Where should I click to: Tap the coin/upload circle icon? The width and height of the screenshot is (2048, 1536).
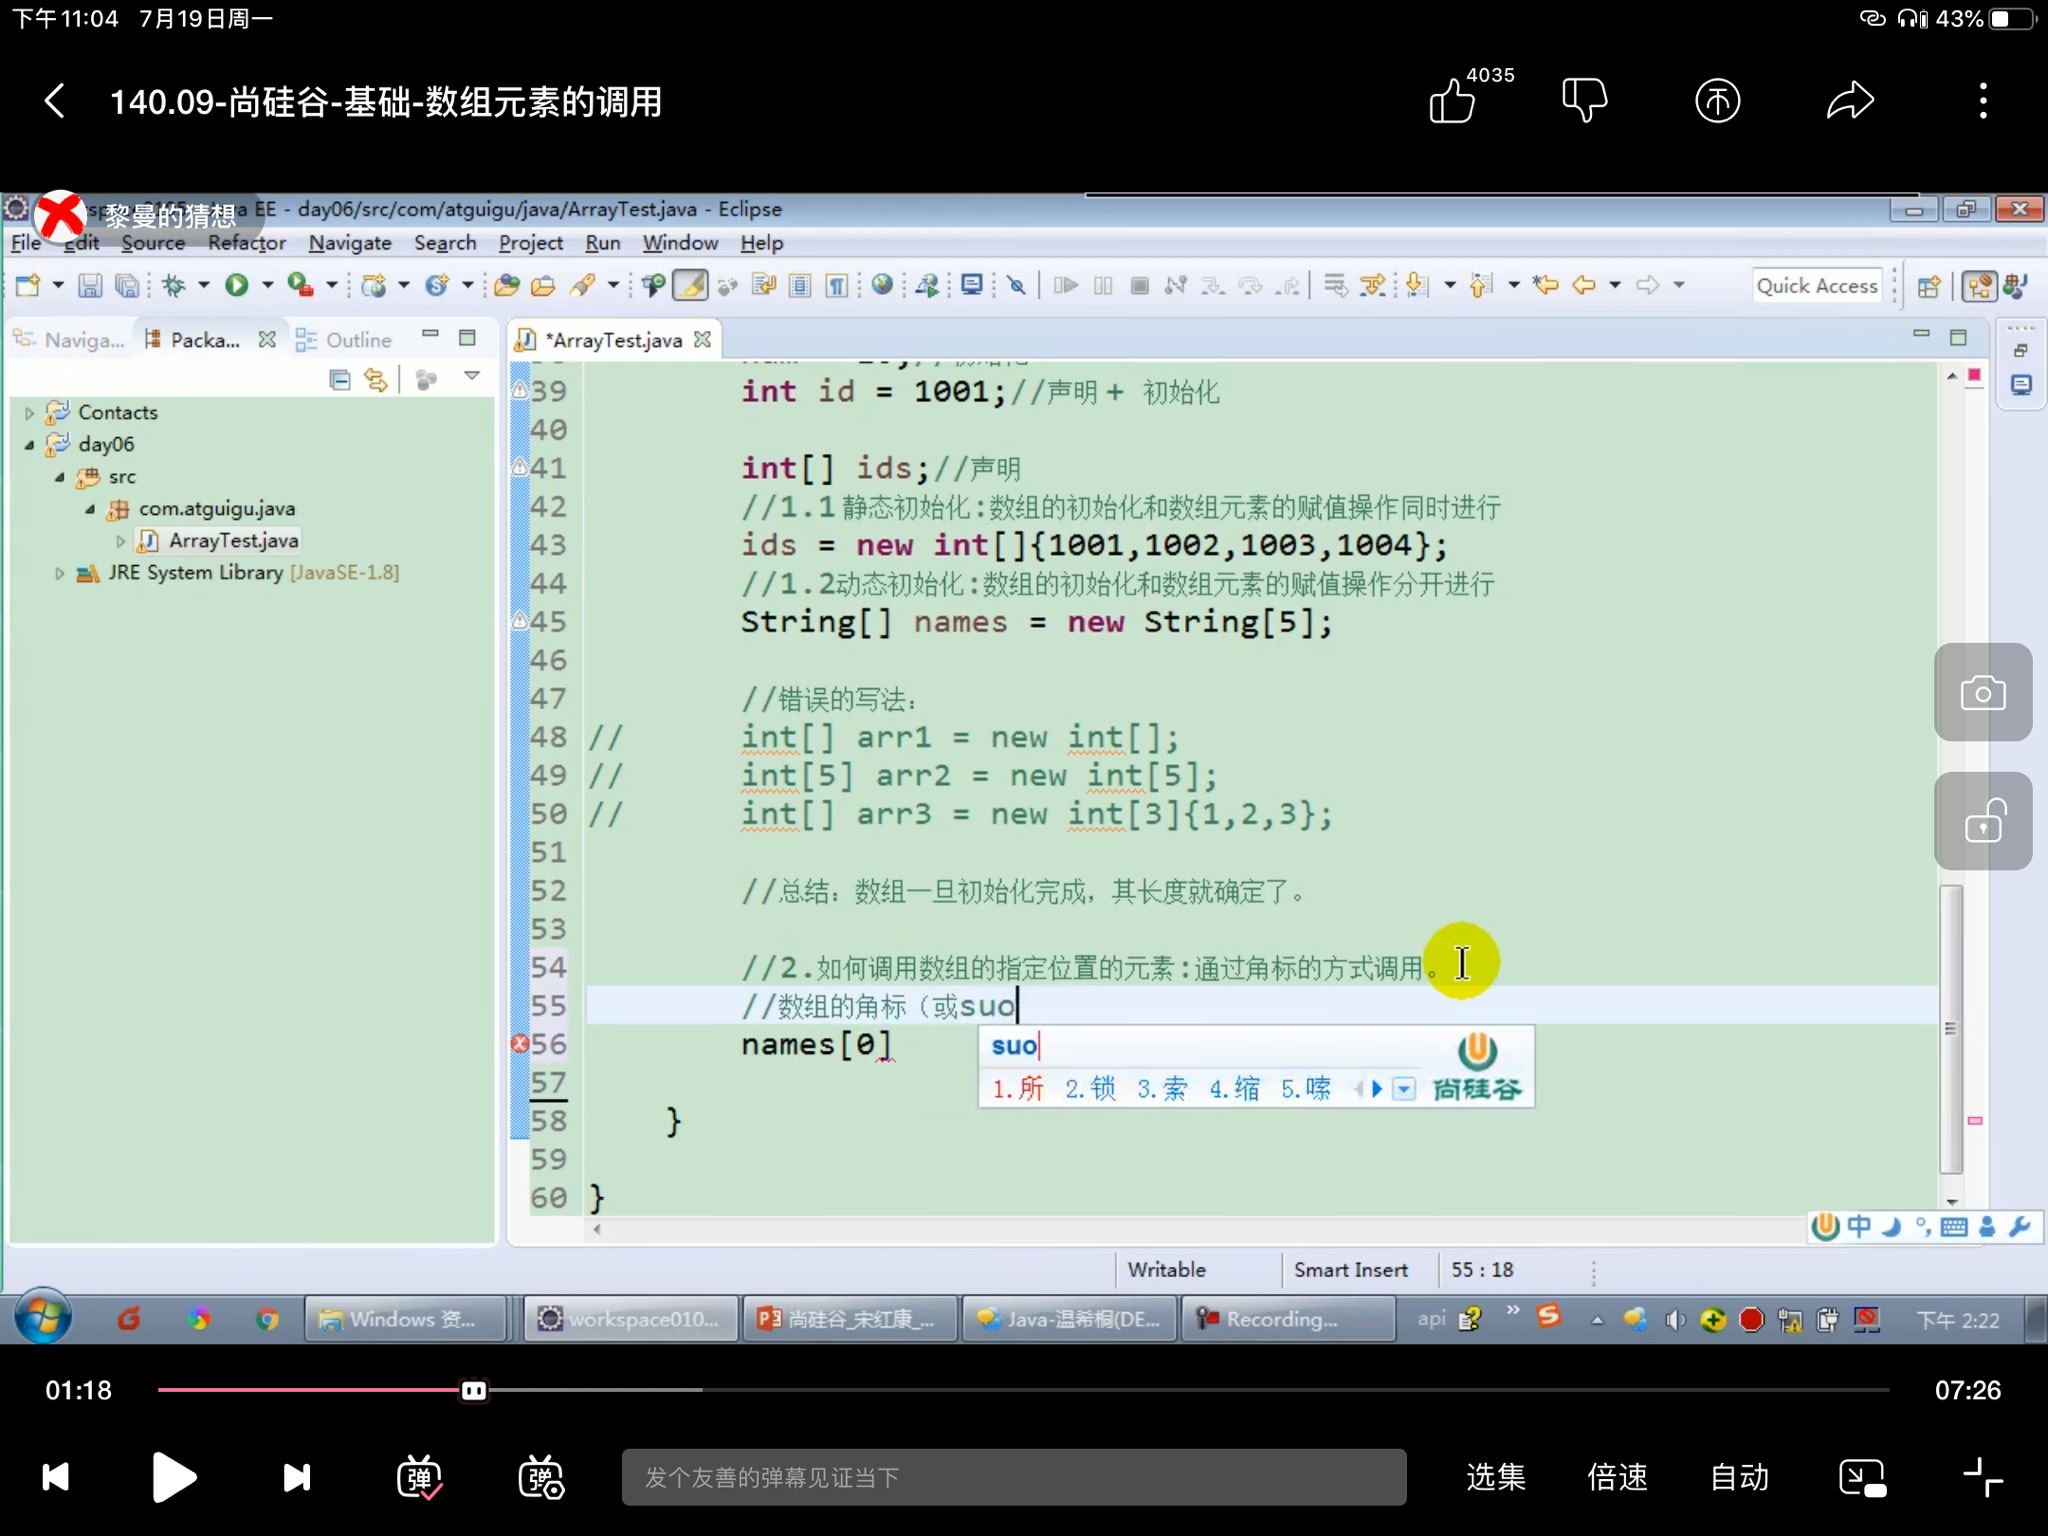(x=1717, y=101)
